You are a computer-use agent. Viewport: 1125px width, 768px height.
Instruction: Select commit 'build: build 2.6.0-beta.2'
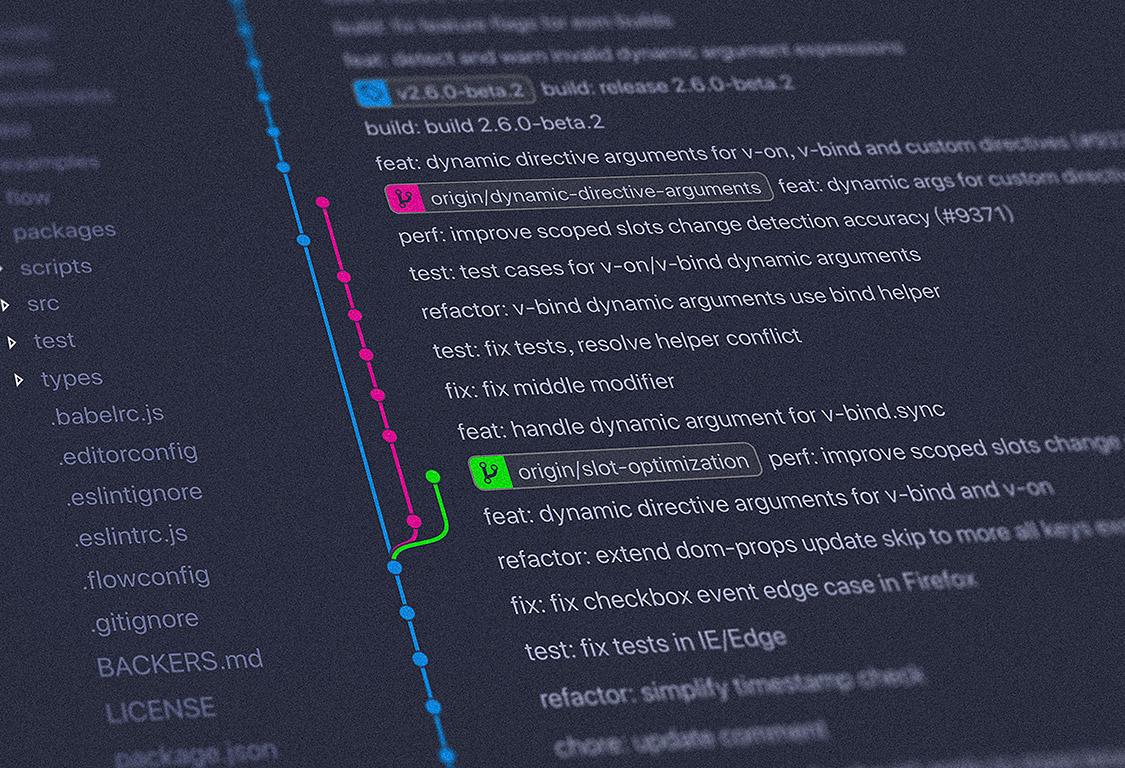point(484,126)
